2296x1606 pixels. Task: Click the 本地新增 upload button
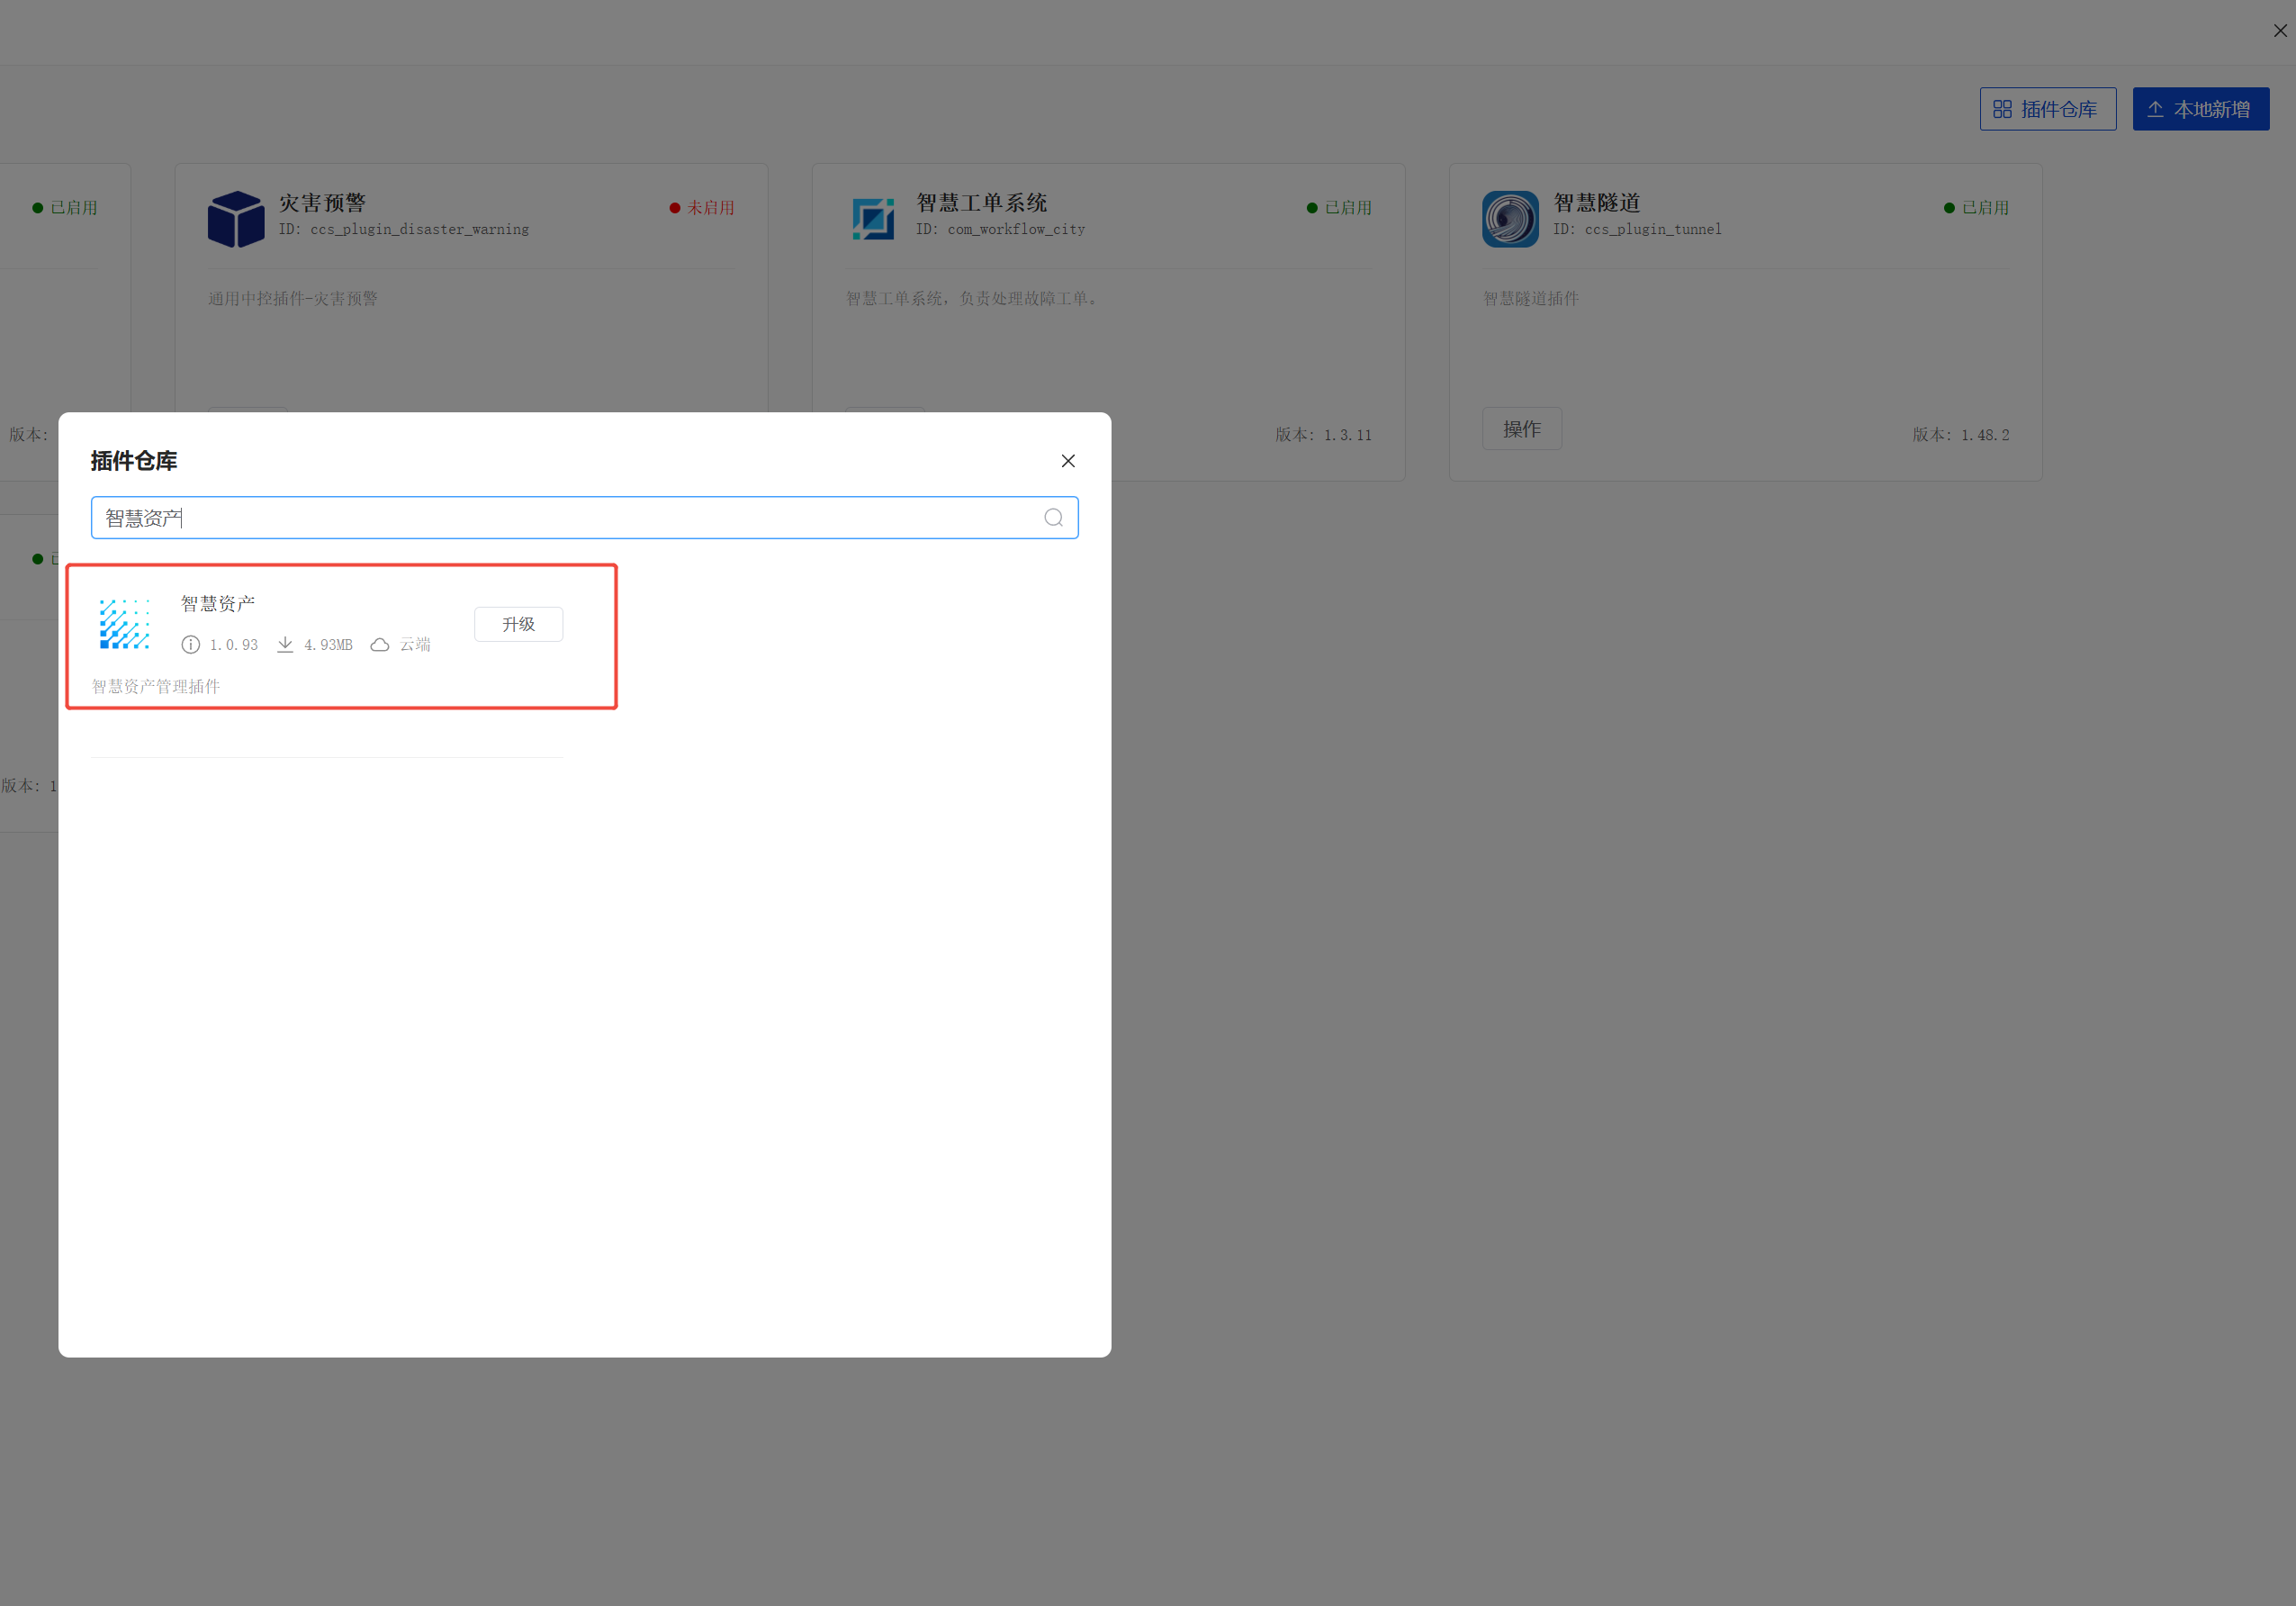click(2200, 109)
